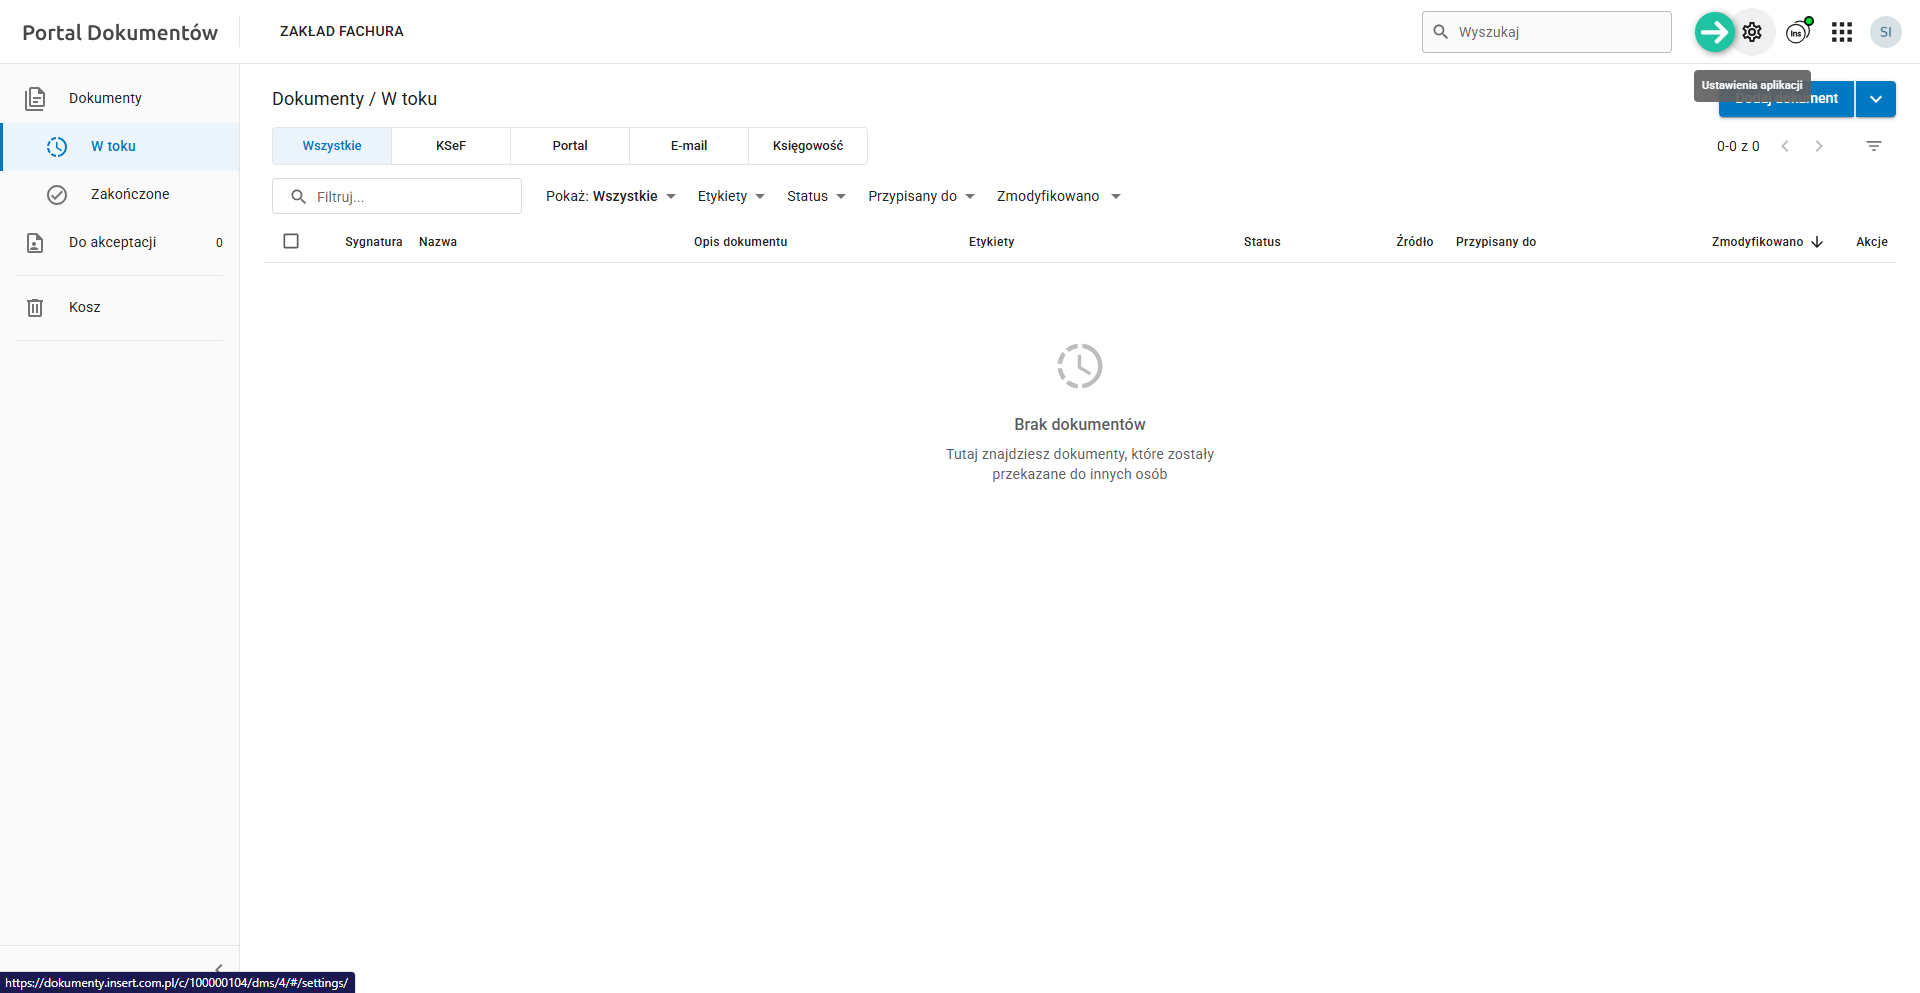This screenshot has width=1920, height=993.
Task: Click the Dokumenty sidebar section
Action: pyautogui.click(x=105, y=98)
